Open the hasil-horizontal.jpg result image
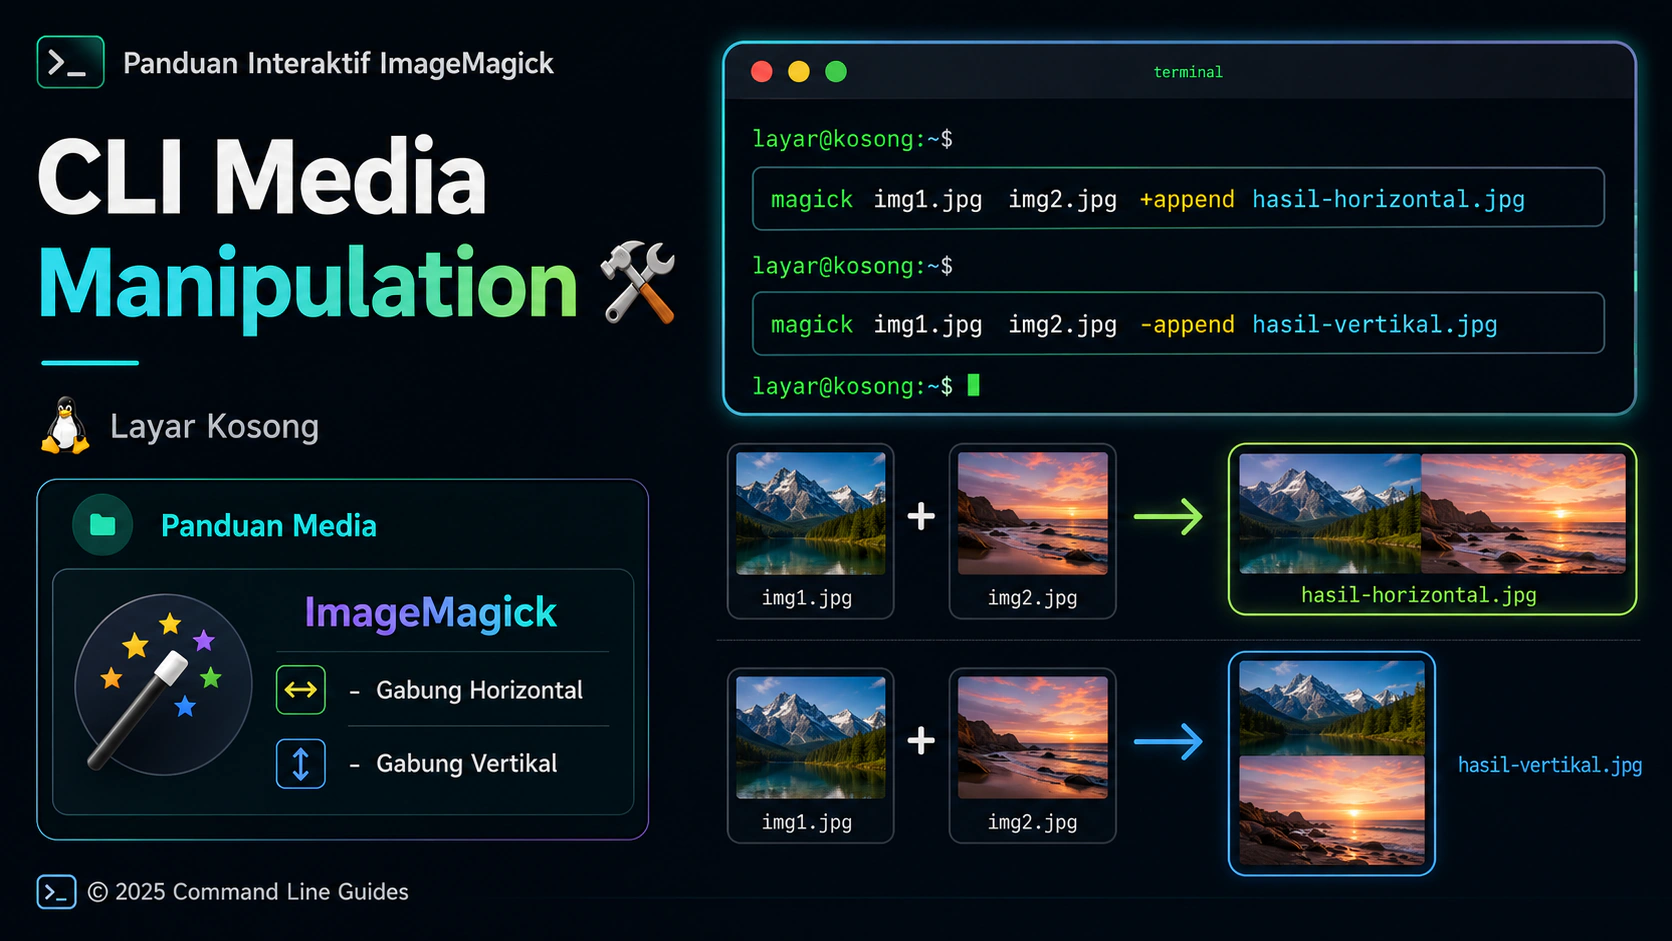The width and height of the screenshot is (1672, 941). pos(1432,514)
